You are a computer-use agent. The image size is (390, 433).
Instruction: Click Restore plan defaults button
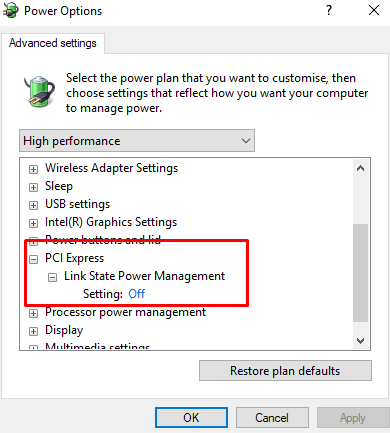pos(285,370)
